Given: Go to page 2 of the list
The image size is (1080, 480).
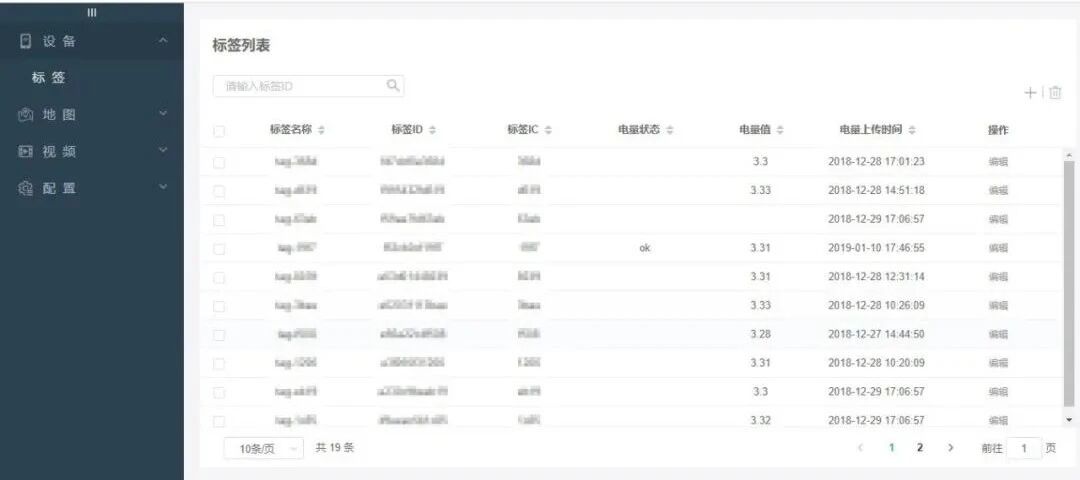Looking at the screenshot, I should (x=919, y=448).
